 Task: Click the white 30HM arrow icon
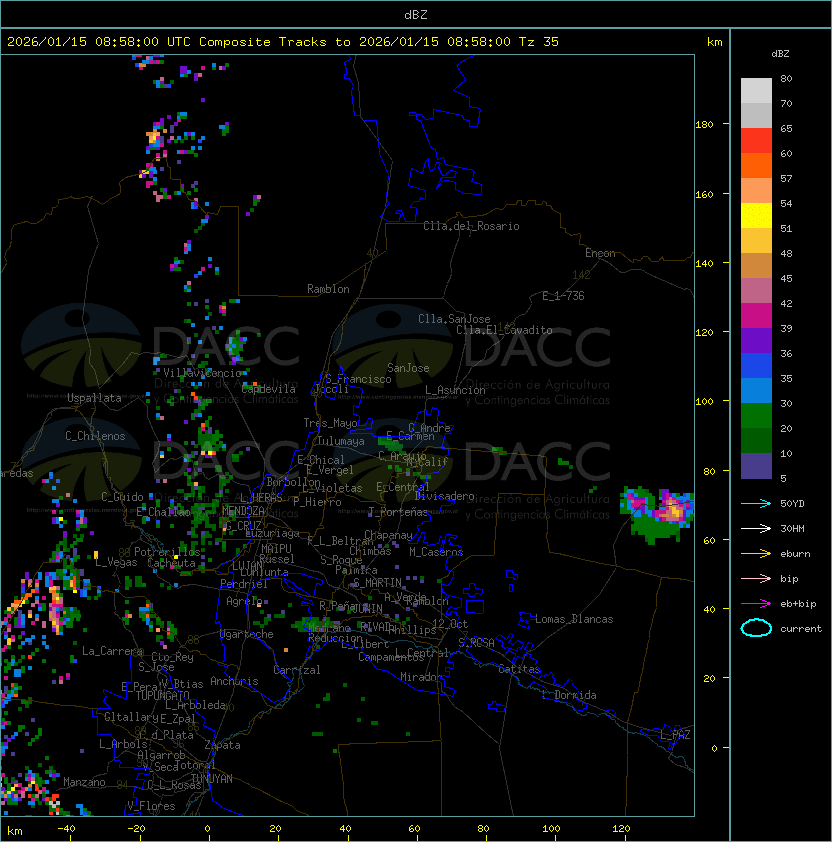[756, 528]
